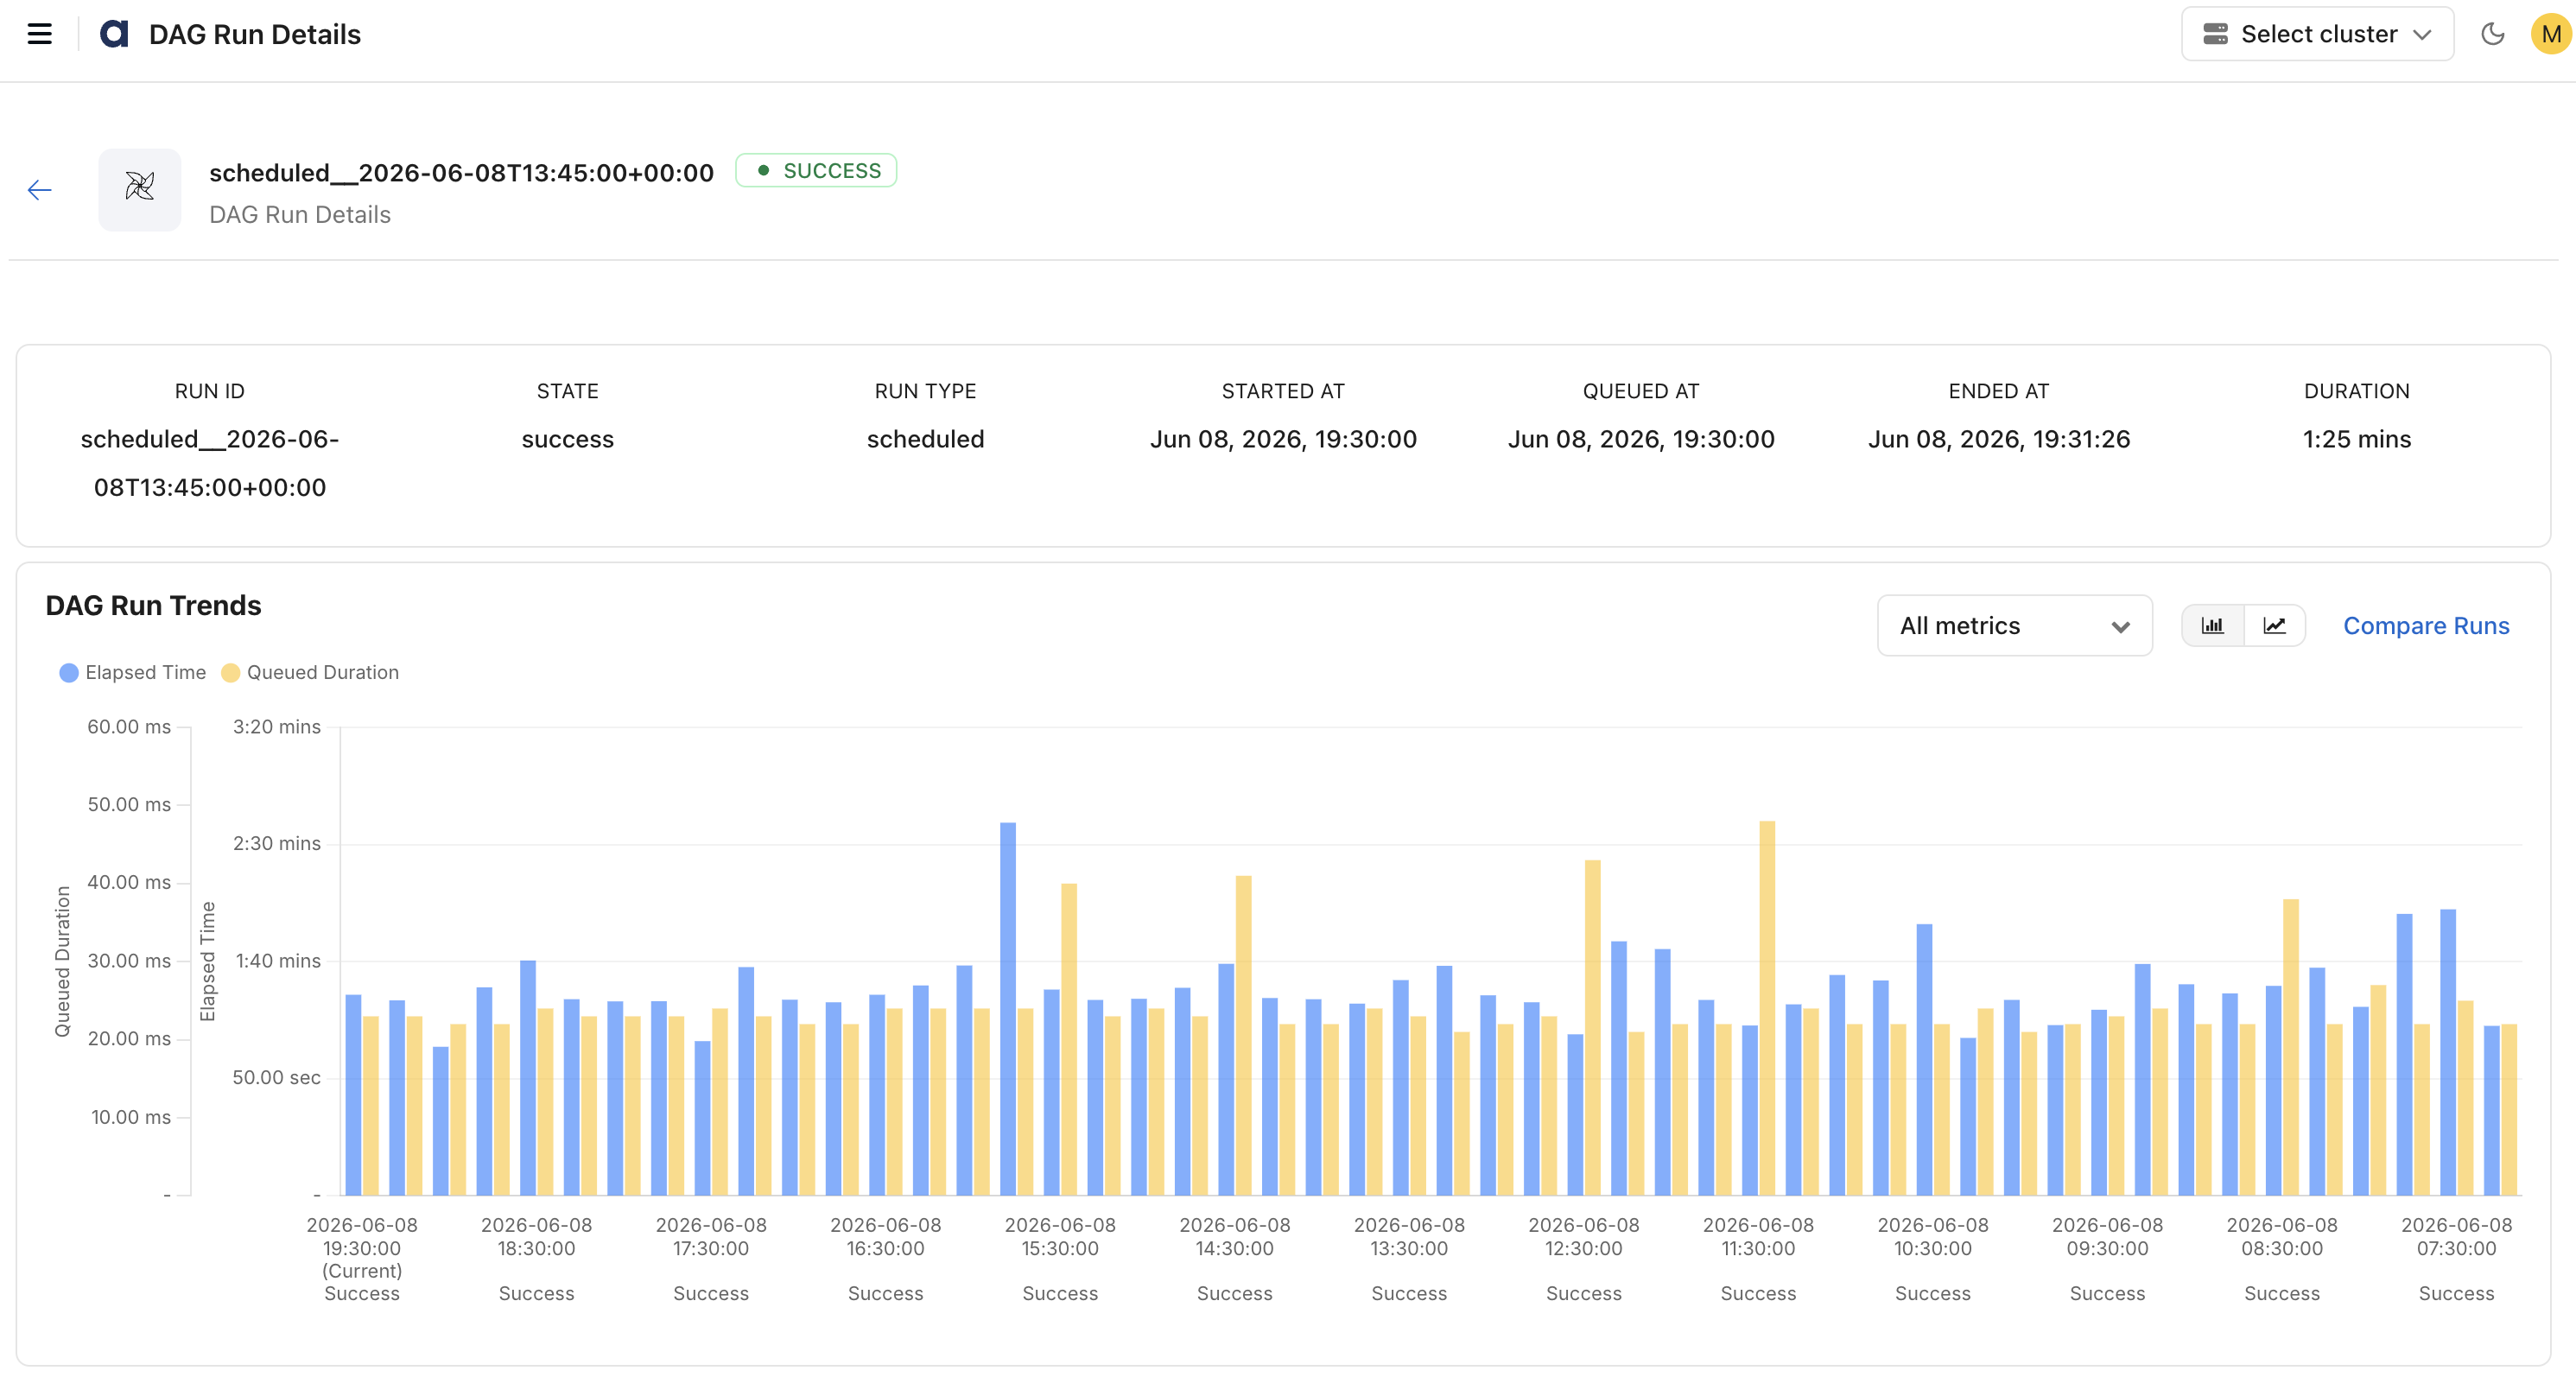The image size is (2576, 1377).
Task: Click the 2026-06-08 10:30:00 axis label
Action: pyautogui.click(x=1933, y=1237)
